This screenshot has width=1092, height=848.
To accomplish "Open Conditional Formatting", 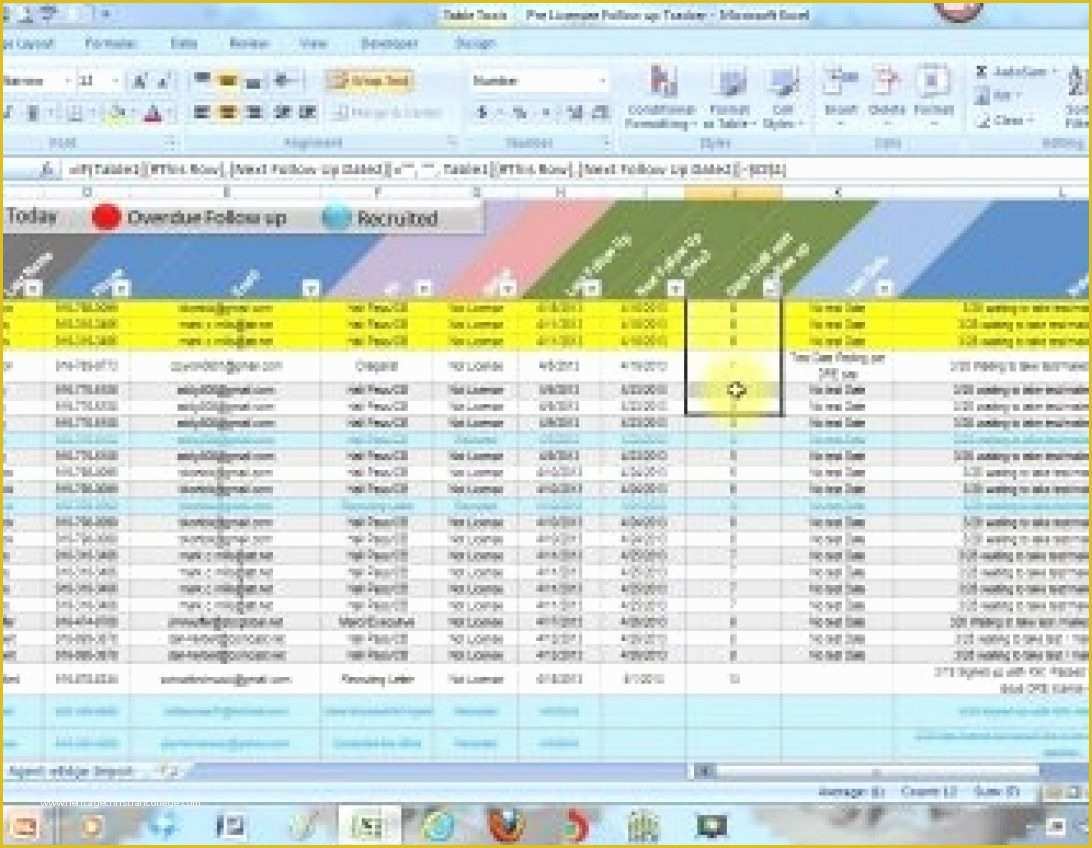I will (662, 96).
